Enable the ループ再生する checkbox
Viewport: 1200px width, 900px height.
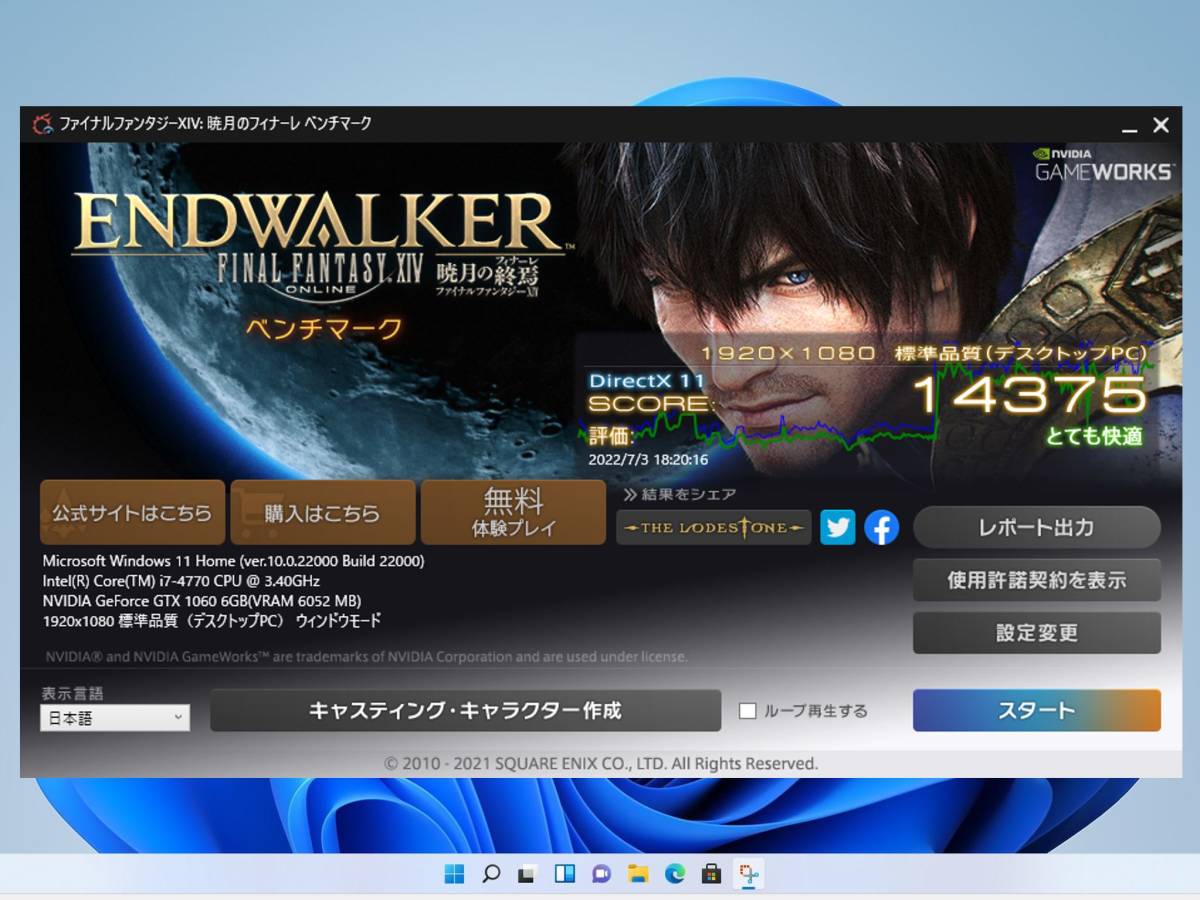[747, 711]
